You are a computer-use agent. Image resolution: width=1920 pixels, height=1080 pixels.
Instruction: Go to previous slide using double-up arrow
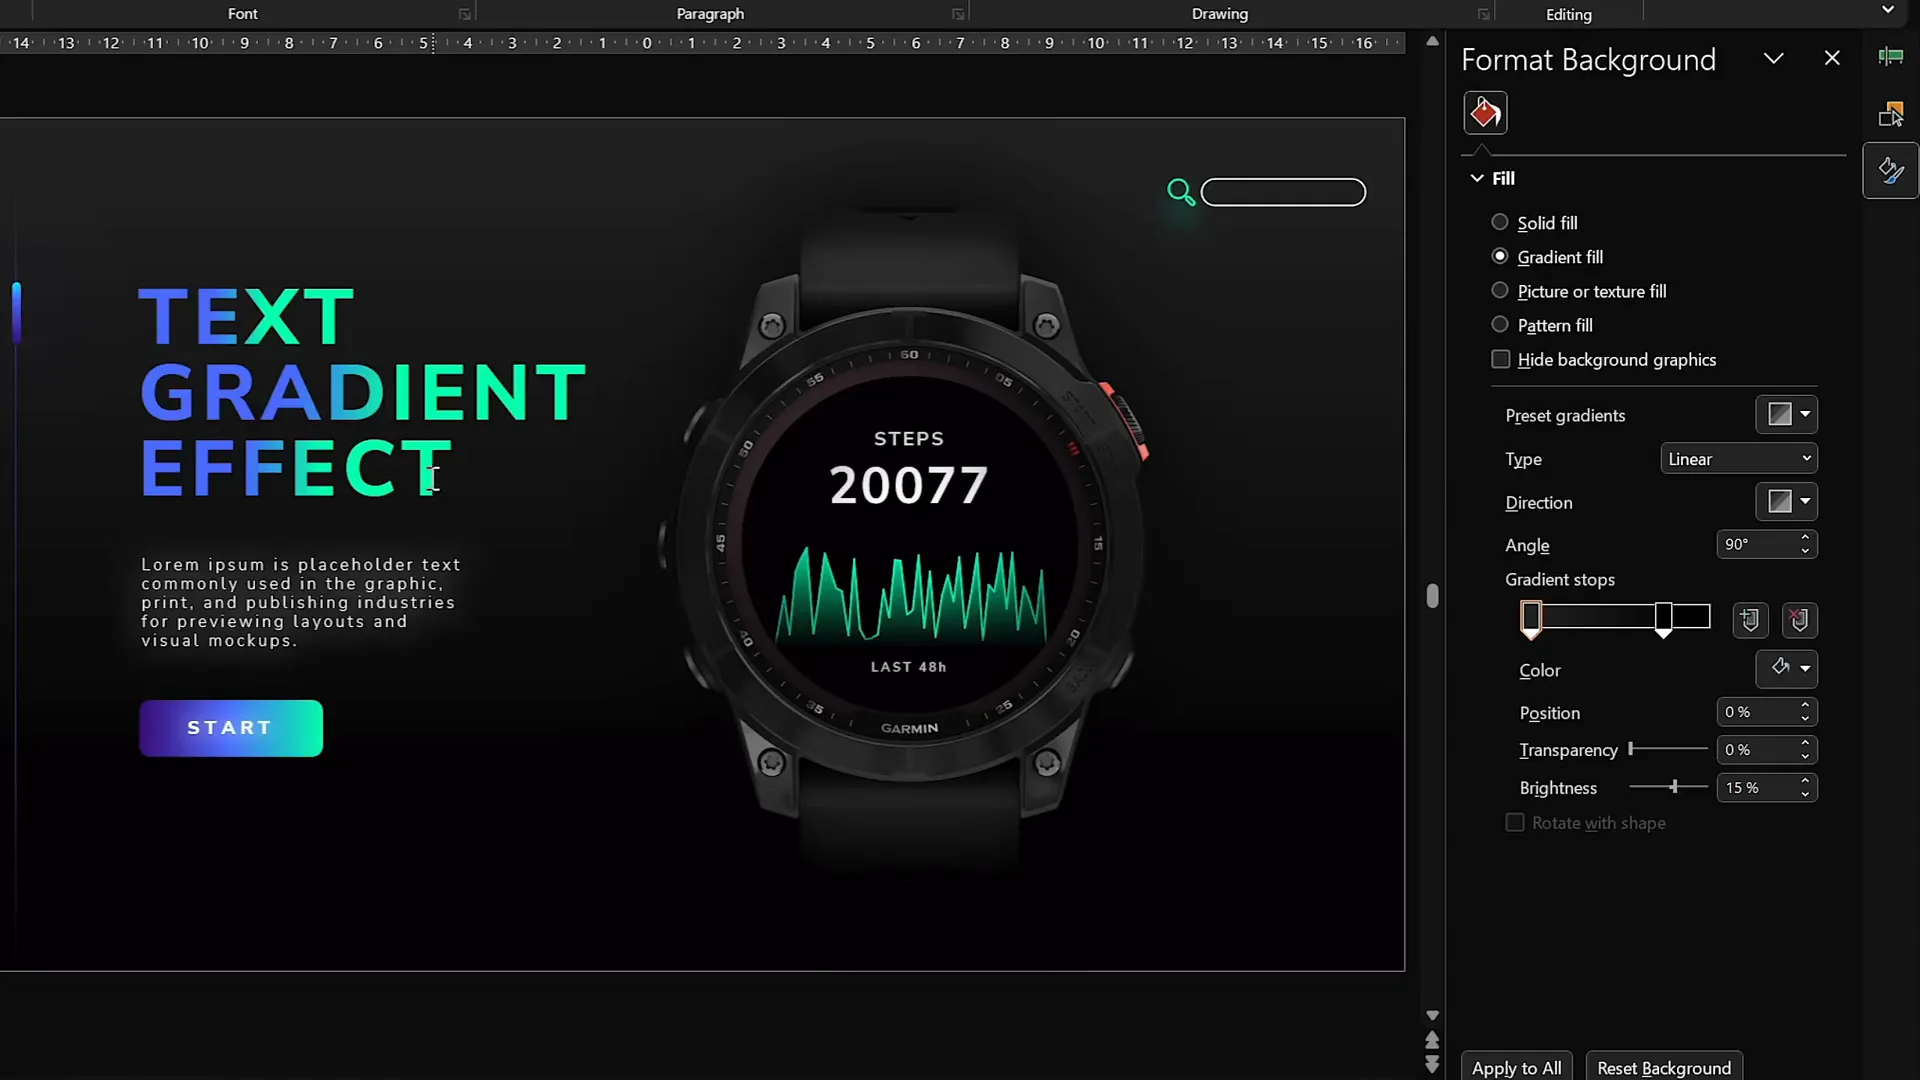[1432, 1040]
